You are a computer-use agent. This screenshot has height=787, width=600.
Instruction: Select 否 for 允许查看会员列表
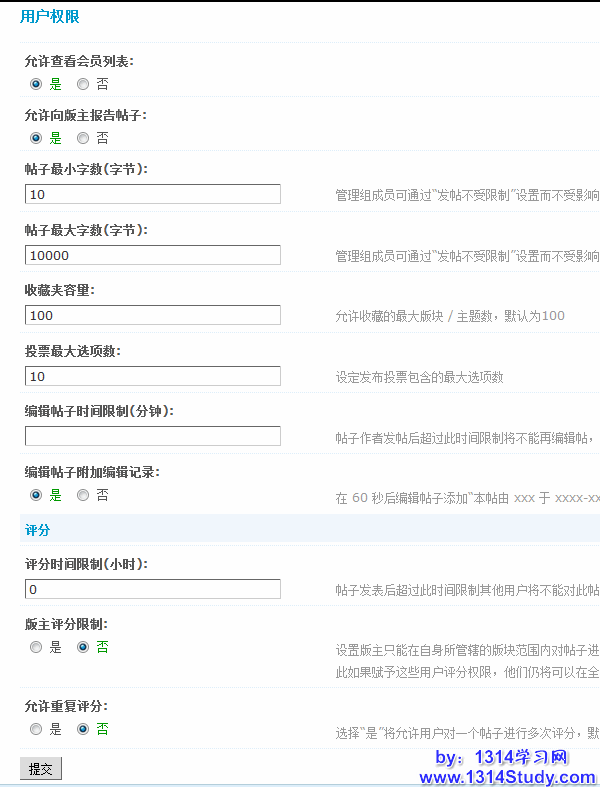coord(83,84)
